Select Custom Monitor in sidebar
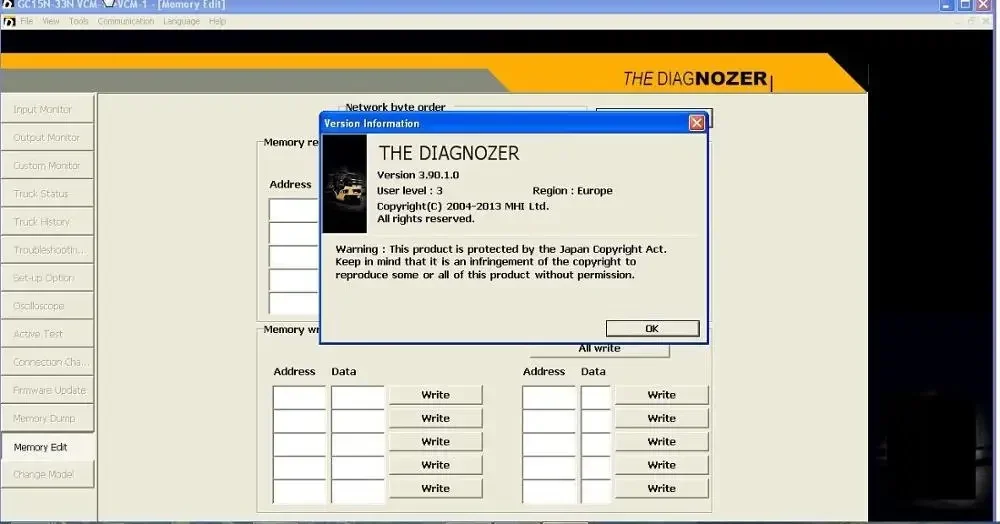The width and height of the screenshot is (1000, 524). tap(48, 165)
